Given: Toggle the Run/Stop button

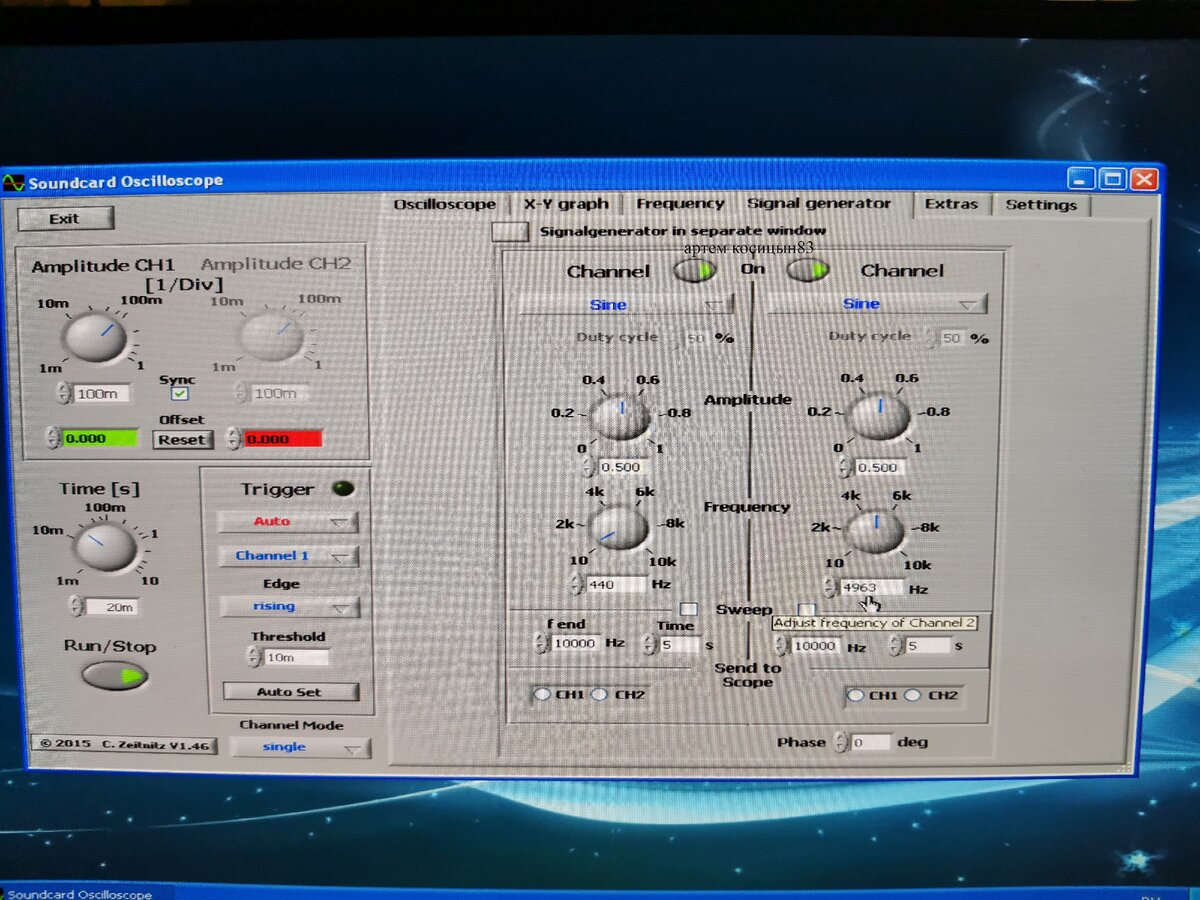Looking at the screenshot, I should tap(115, 676).
